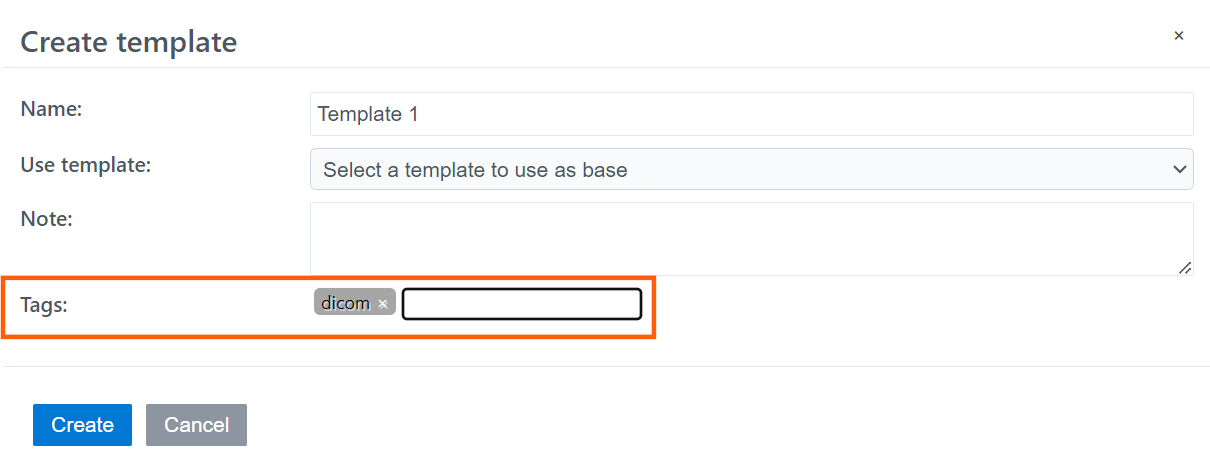Remove the dicom tag

point(383,304)
